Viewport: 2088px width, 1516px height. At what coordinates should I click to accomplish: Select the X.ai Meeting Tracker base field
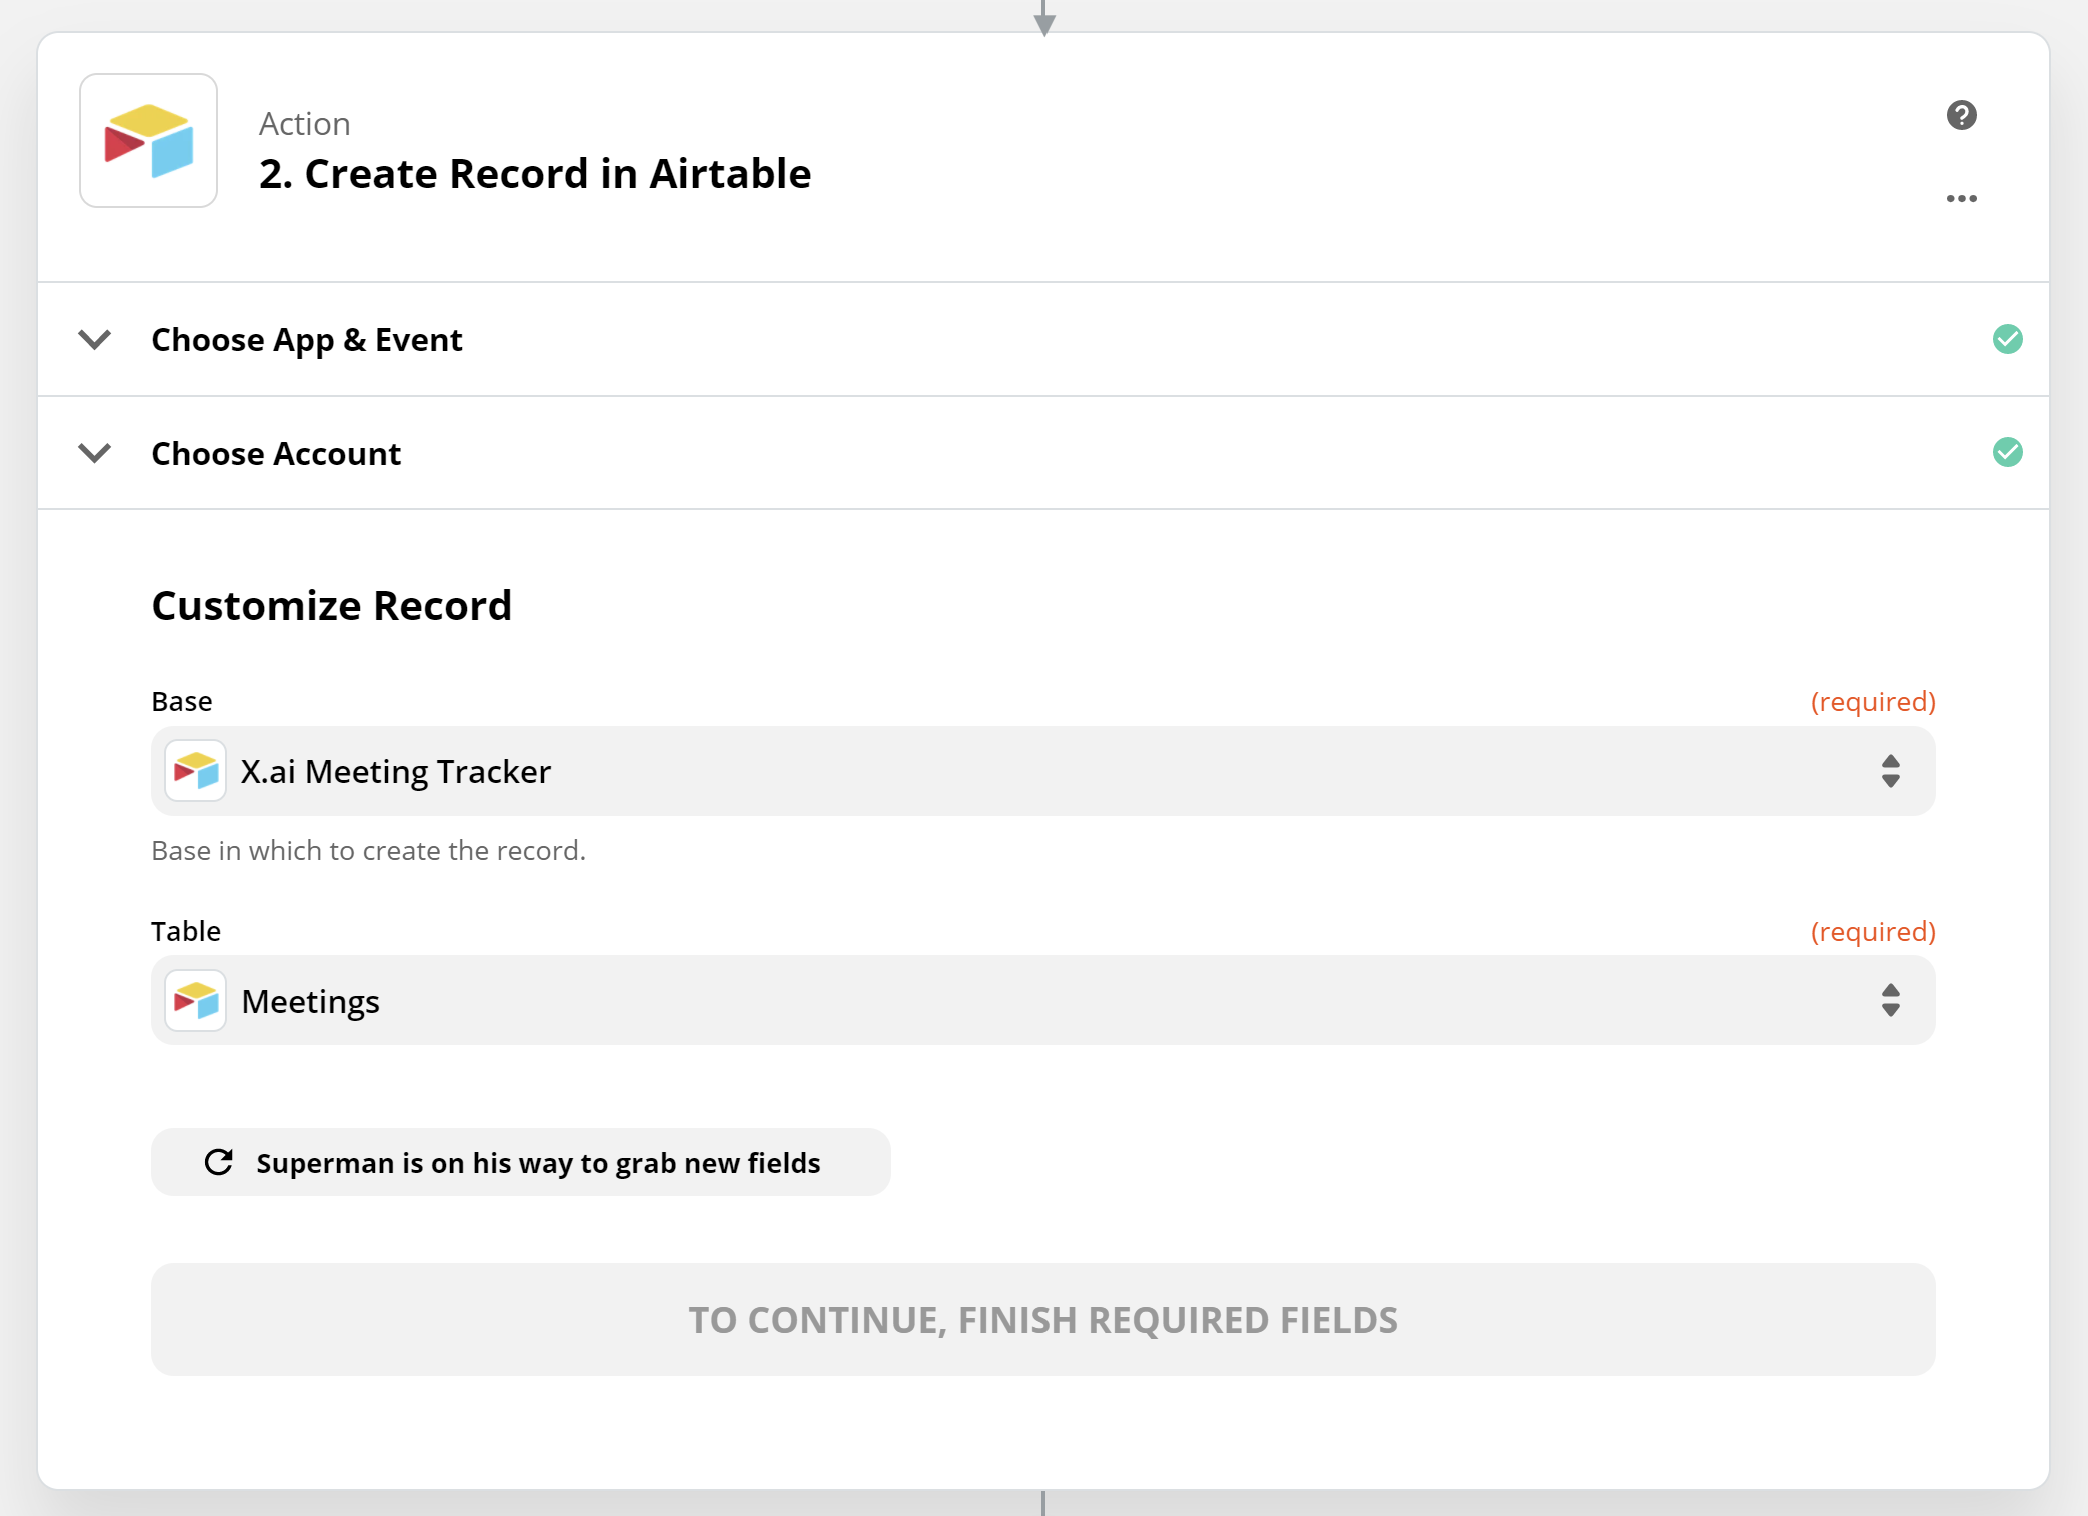click(x=1043, y=771)
